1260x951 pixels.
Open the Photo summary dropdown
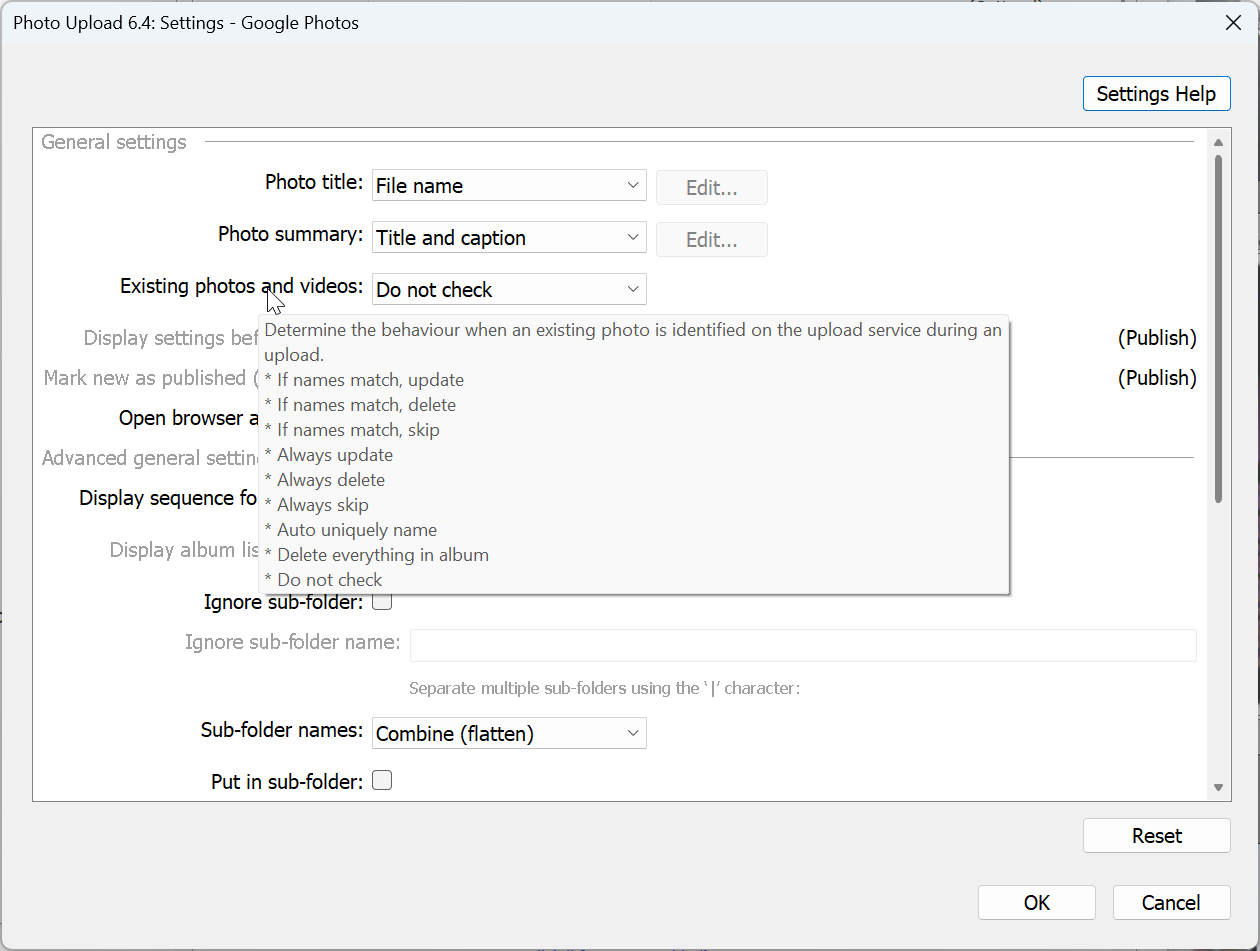click(x=509, y=238)
